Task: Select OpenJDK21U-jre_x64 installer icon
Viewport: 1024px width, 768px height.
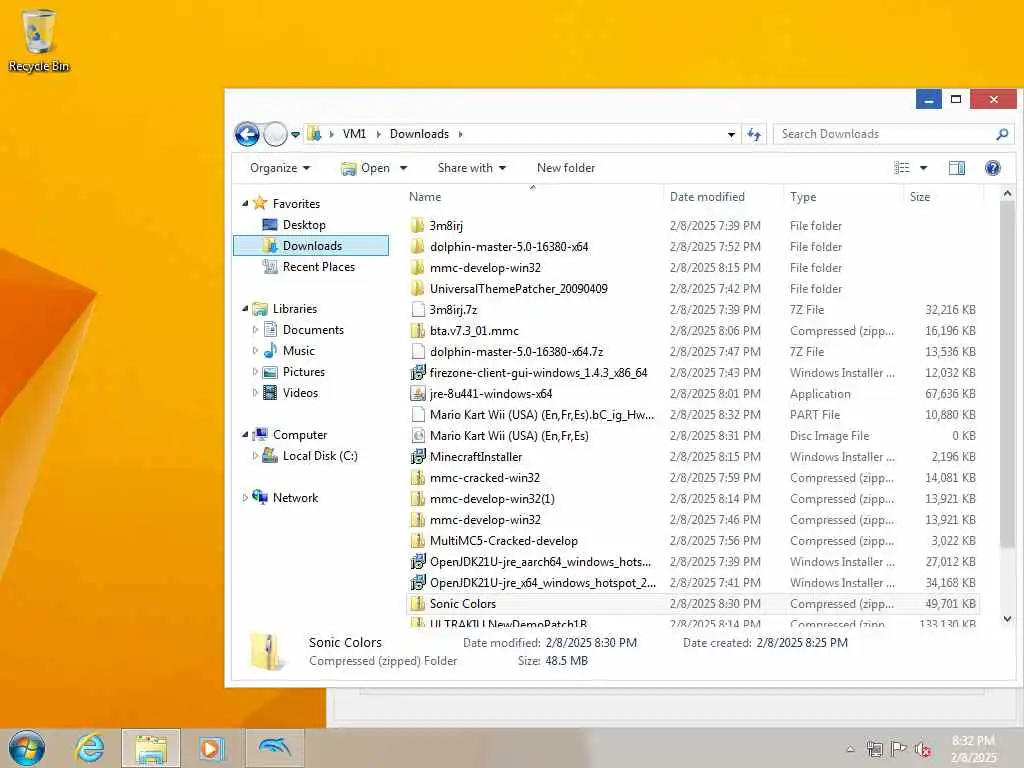Action: click(418, 583)
